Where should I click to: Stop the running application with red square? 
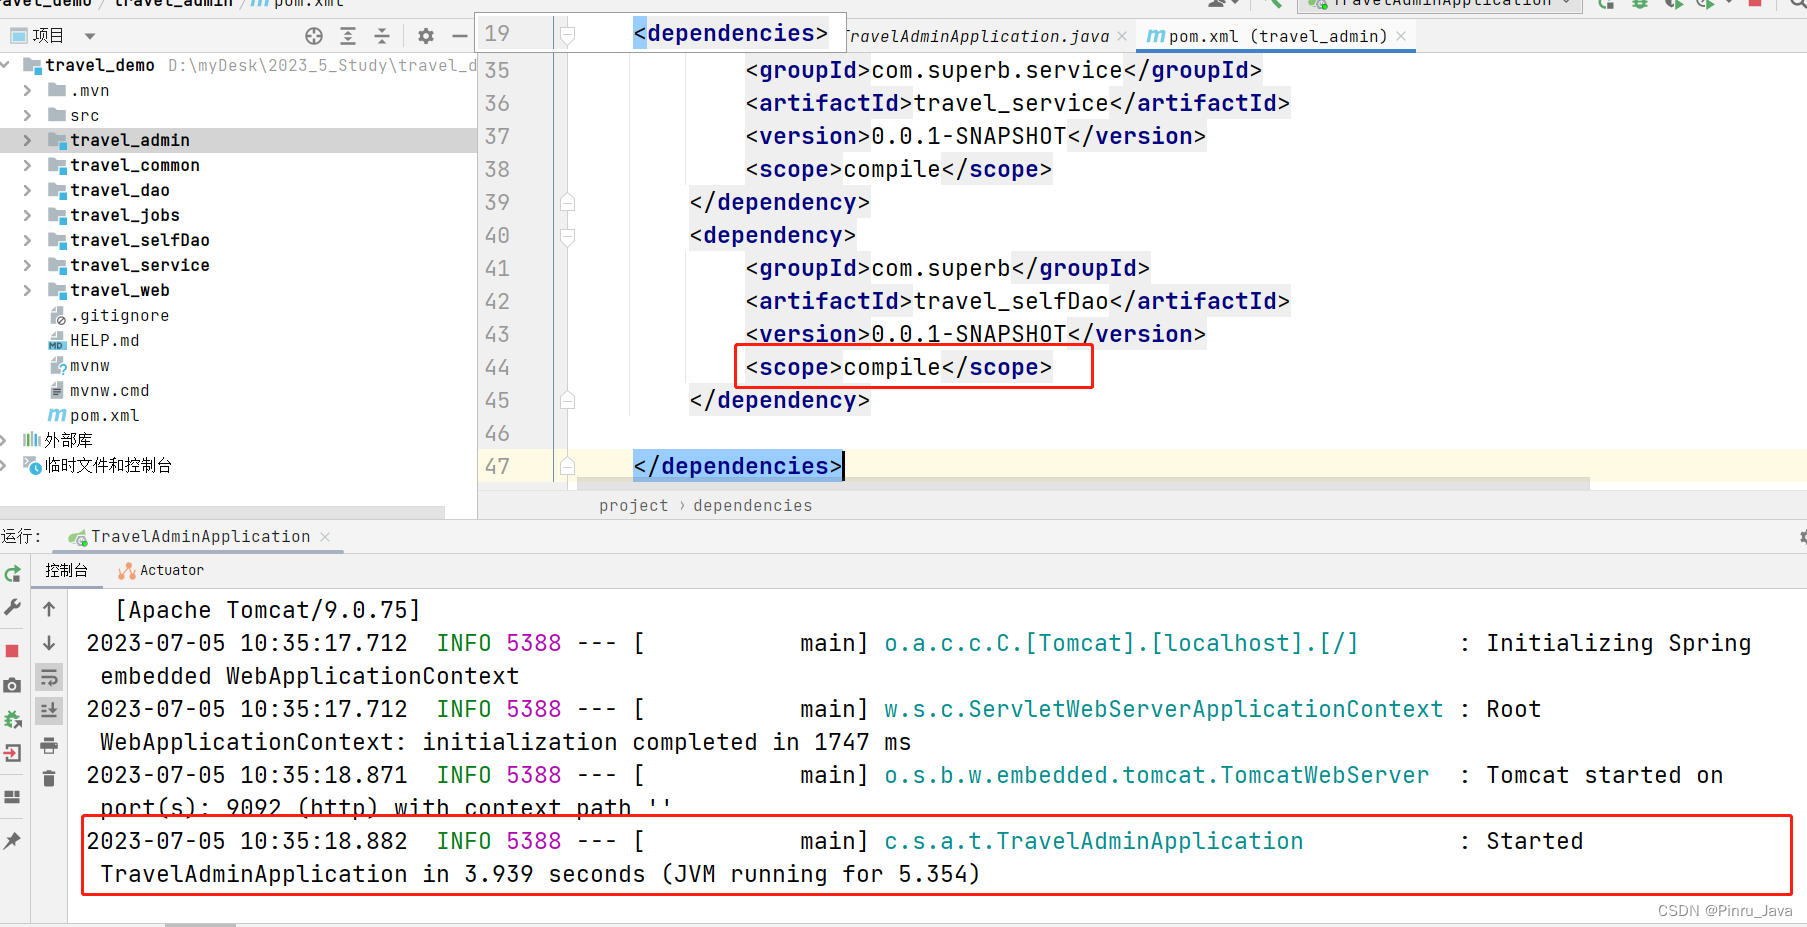[x=13, y=651]
